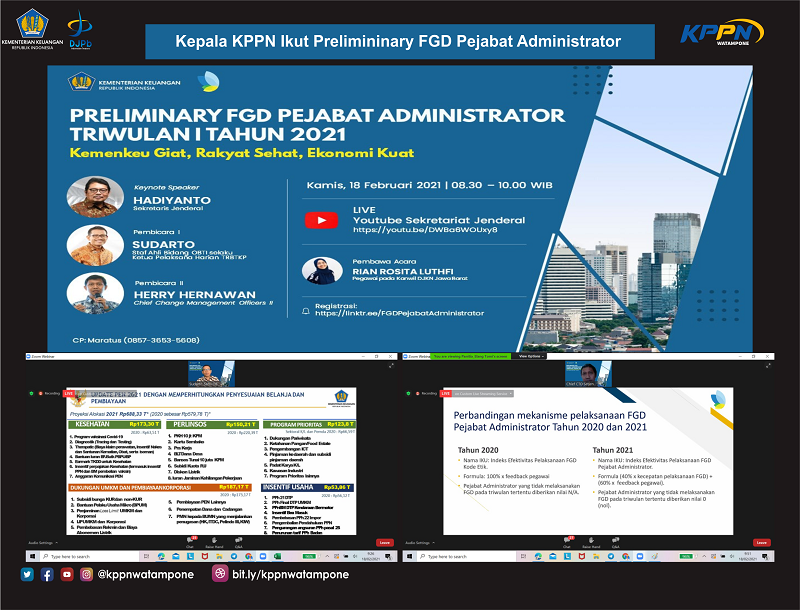The width and height of the screenshot is (800, 610).
Task: Open notification center on the left taskbar
Action: tap(388, 556)
